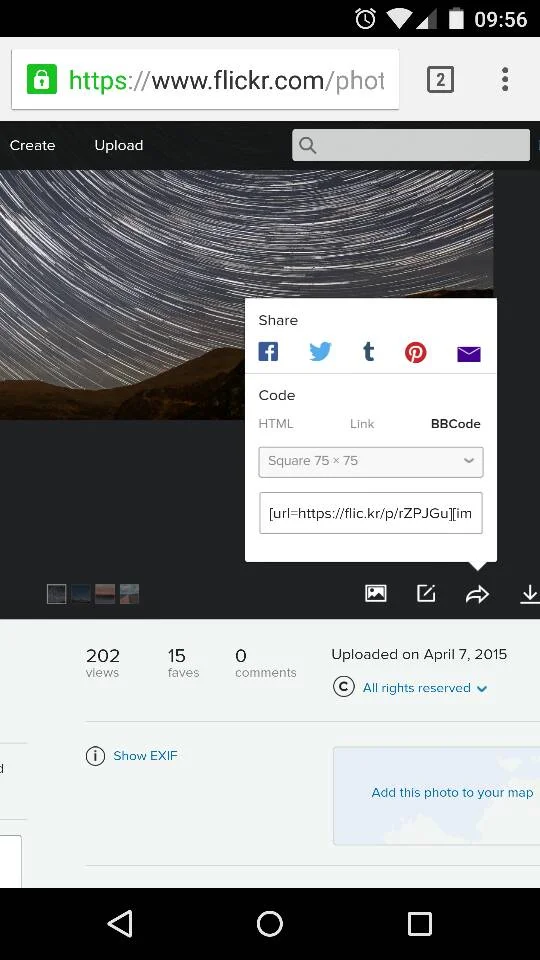540x960 pixels.
Task: Click the photo view image icon
Action: pyautogui.click(x=375, y=593)
